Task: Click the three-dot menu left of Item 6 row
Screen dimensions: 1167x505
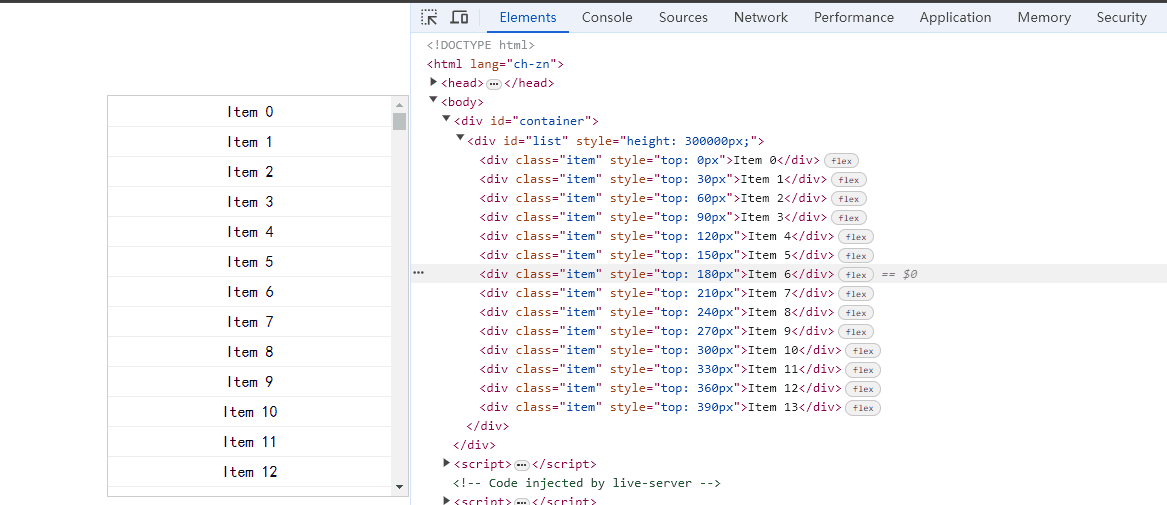Action: pos(418,274)
